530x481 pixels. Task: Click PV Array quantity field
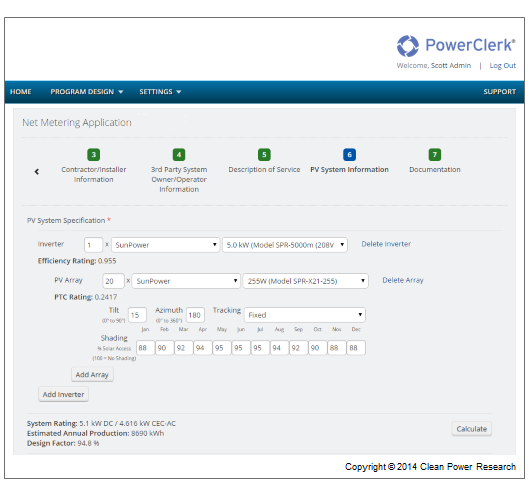click(x=113, y=281)
